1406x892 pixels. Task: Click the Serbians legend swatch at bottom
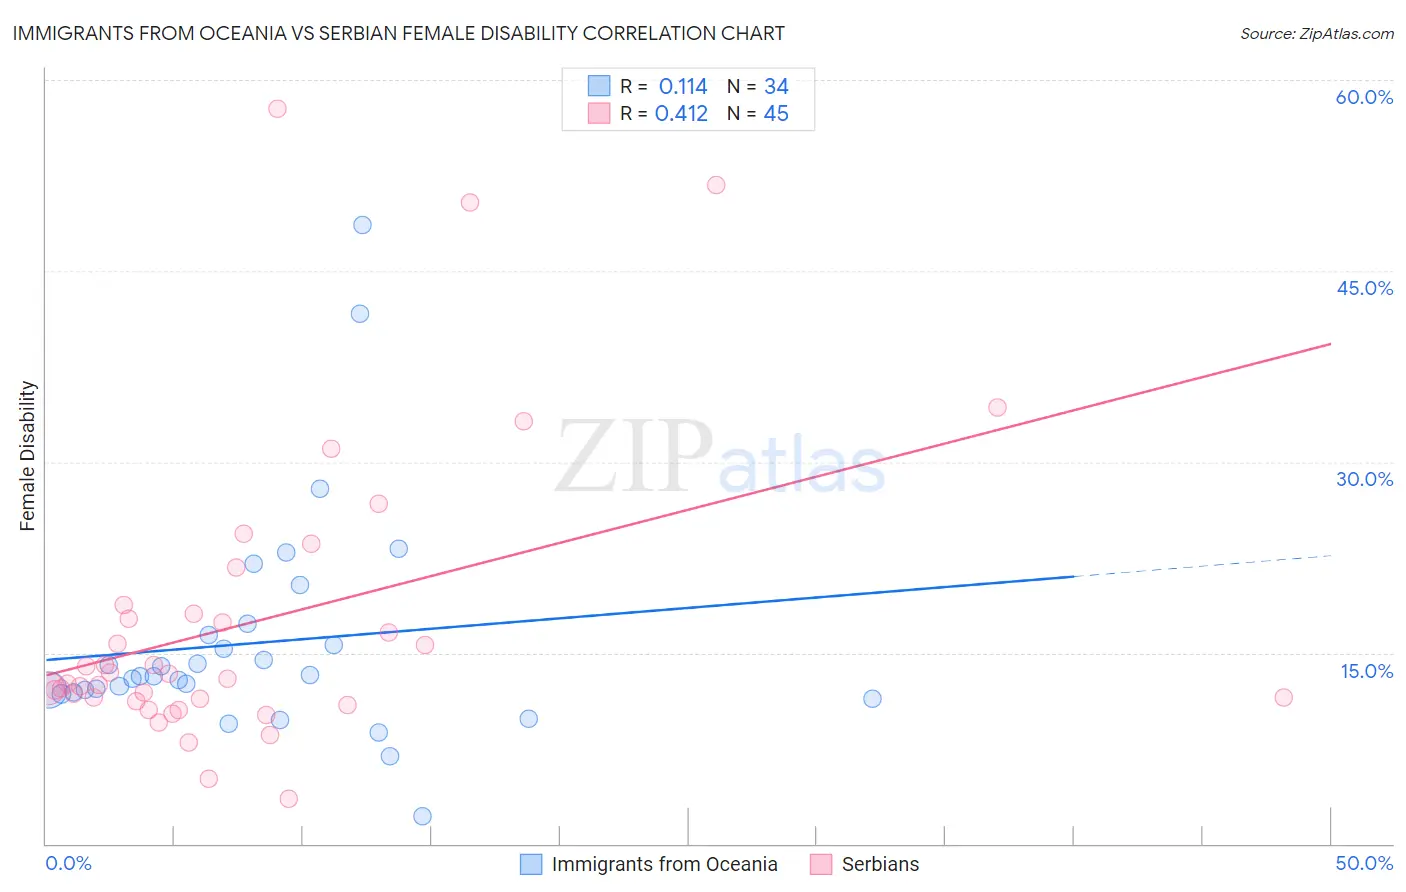pos(821,864)
